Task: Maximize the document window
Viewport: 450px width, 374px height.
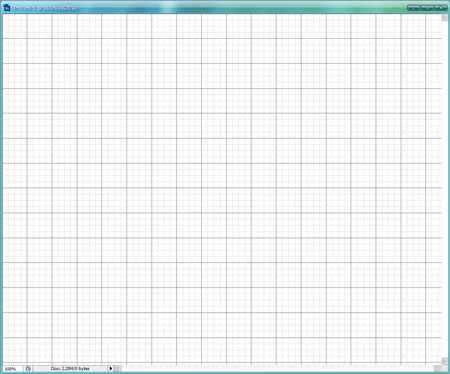Action: pyautogui.click(x=427, y=7)
